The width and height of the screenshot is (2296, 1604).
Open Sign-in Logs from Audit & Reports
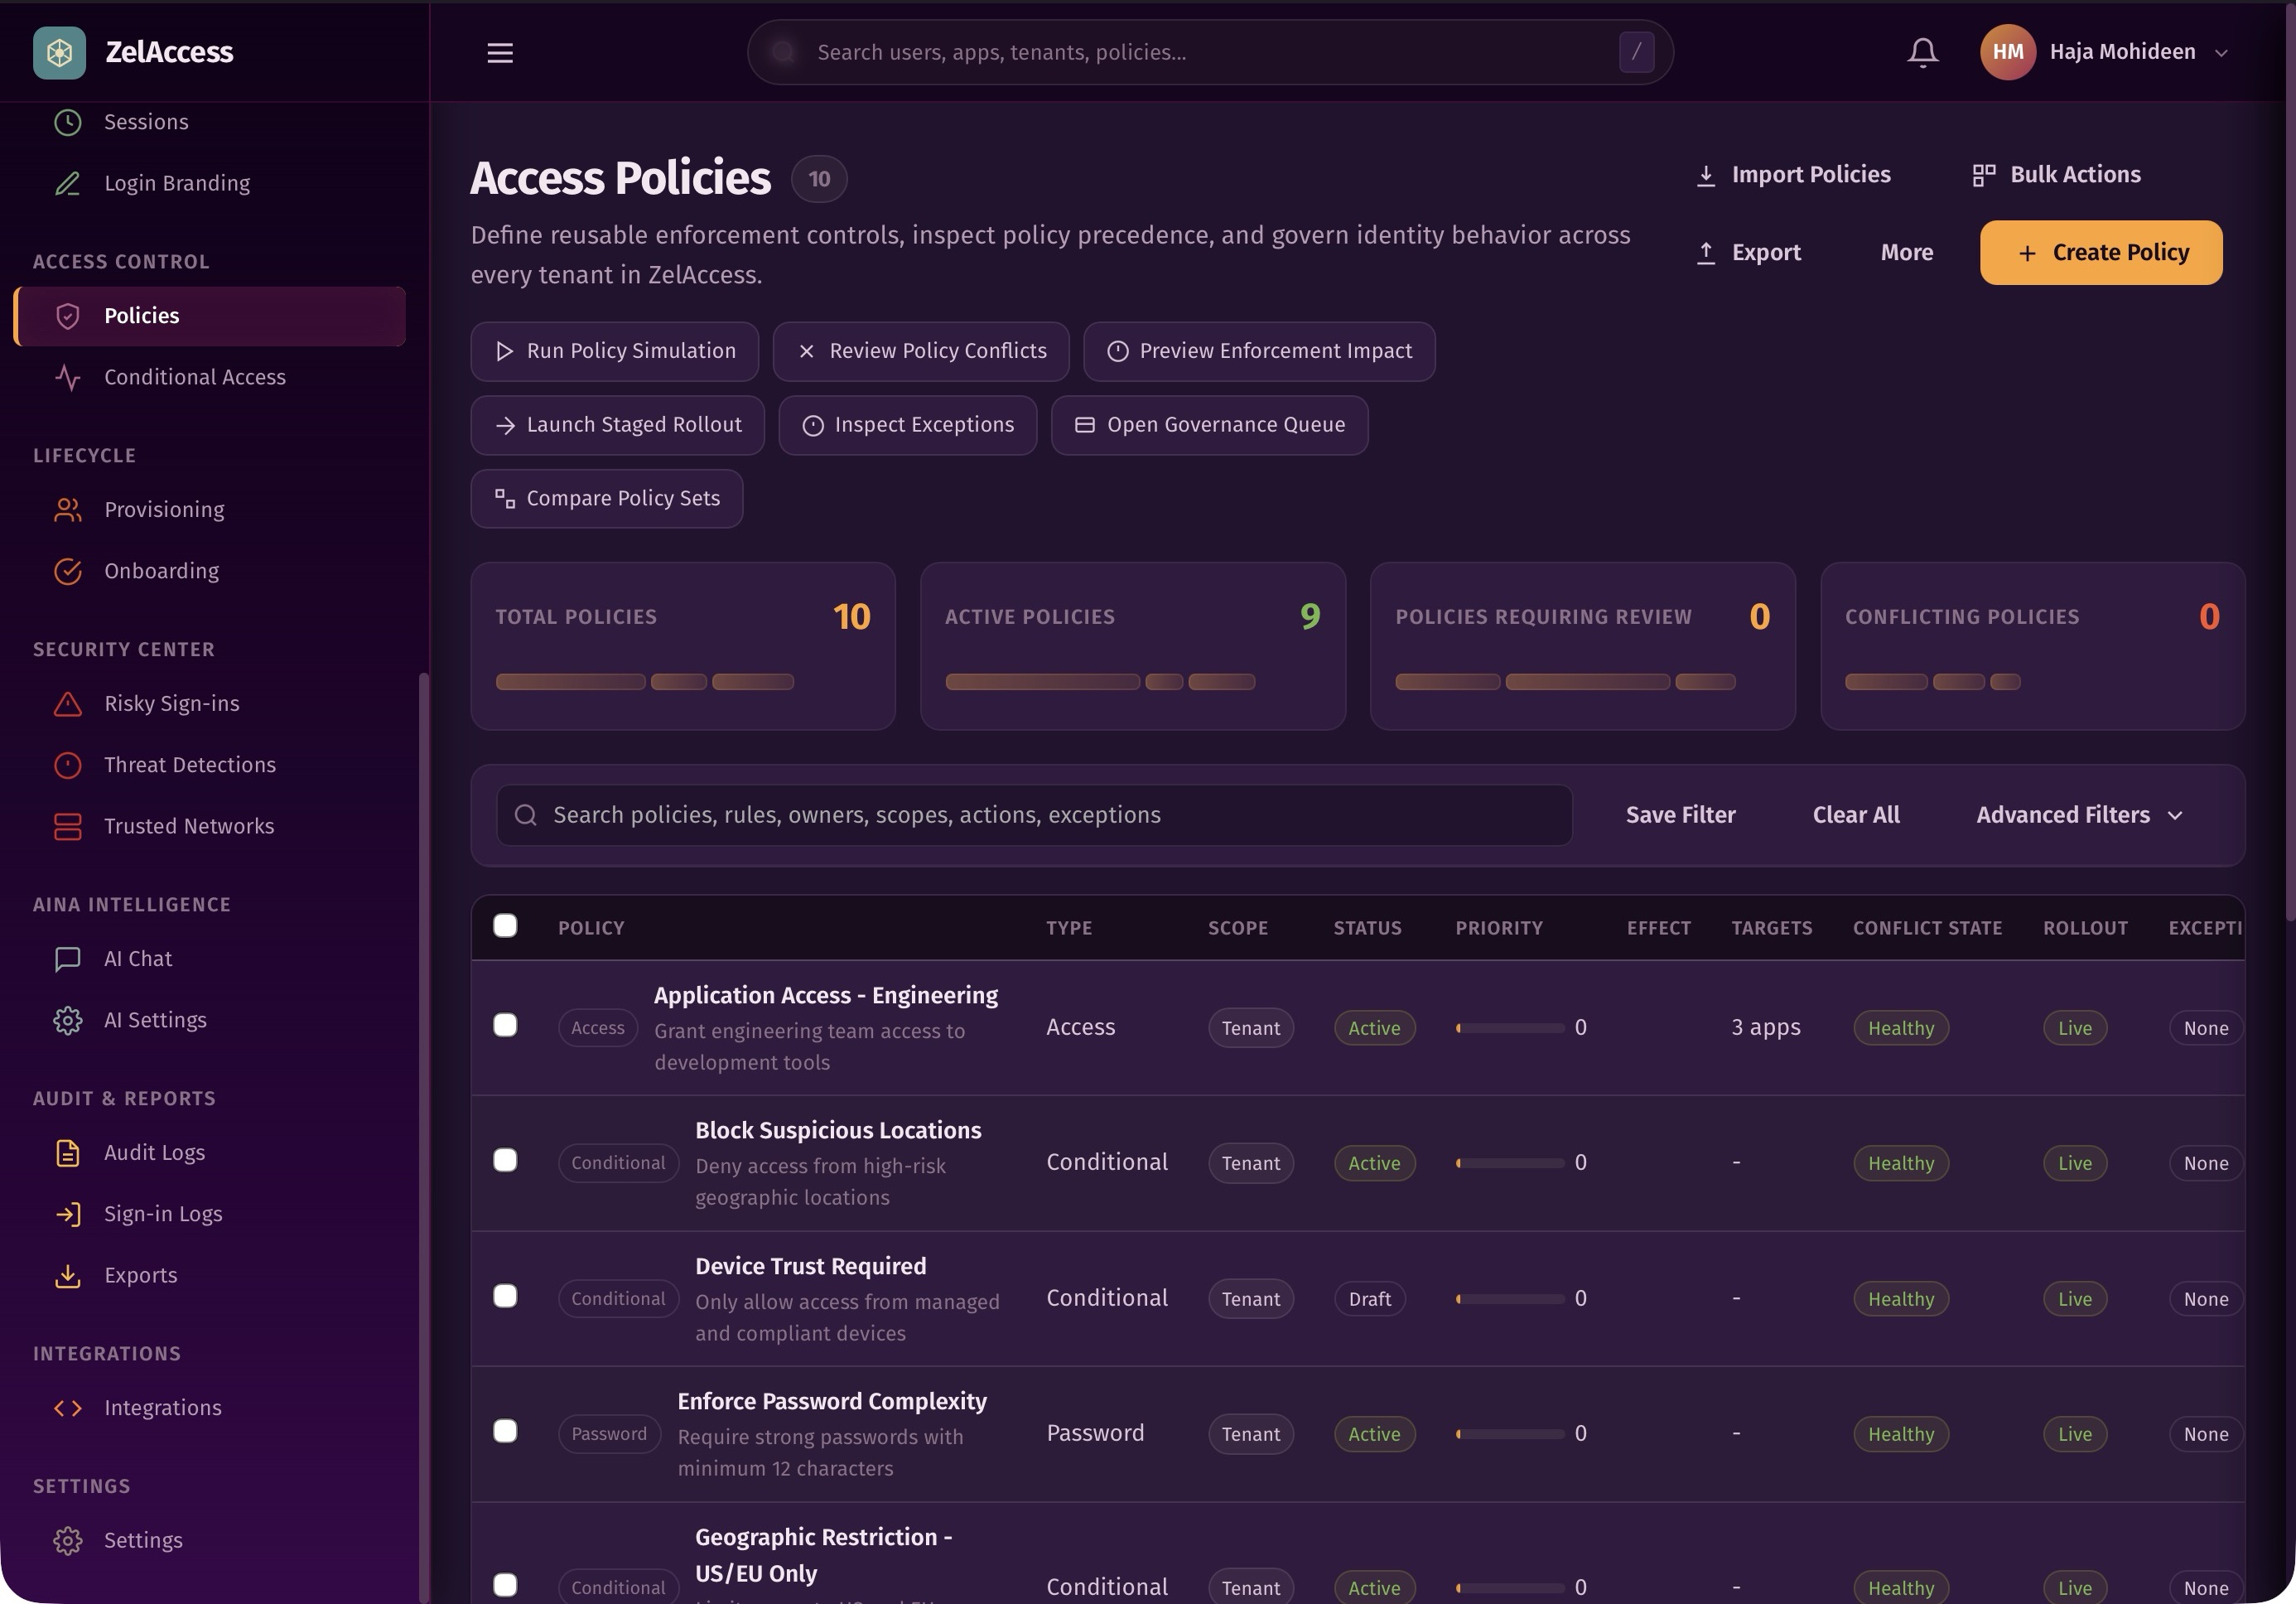pyautogui.click(x=163, y=1213)
